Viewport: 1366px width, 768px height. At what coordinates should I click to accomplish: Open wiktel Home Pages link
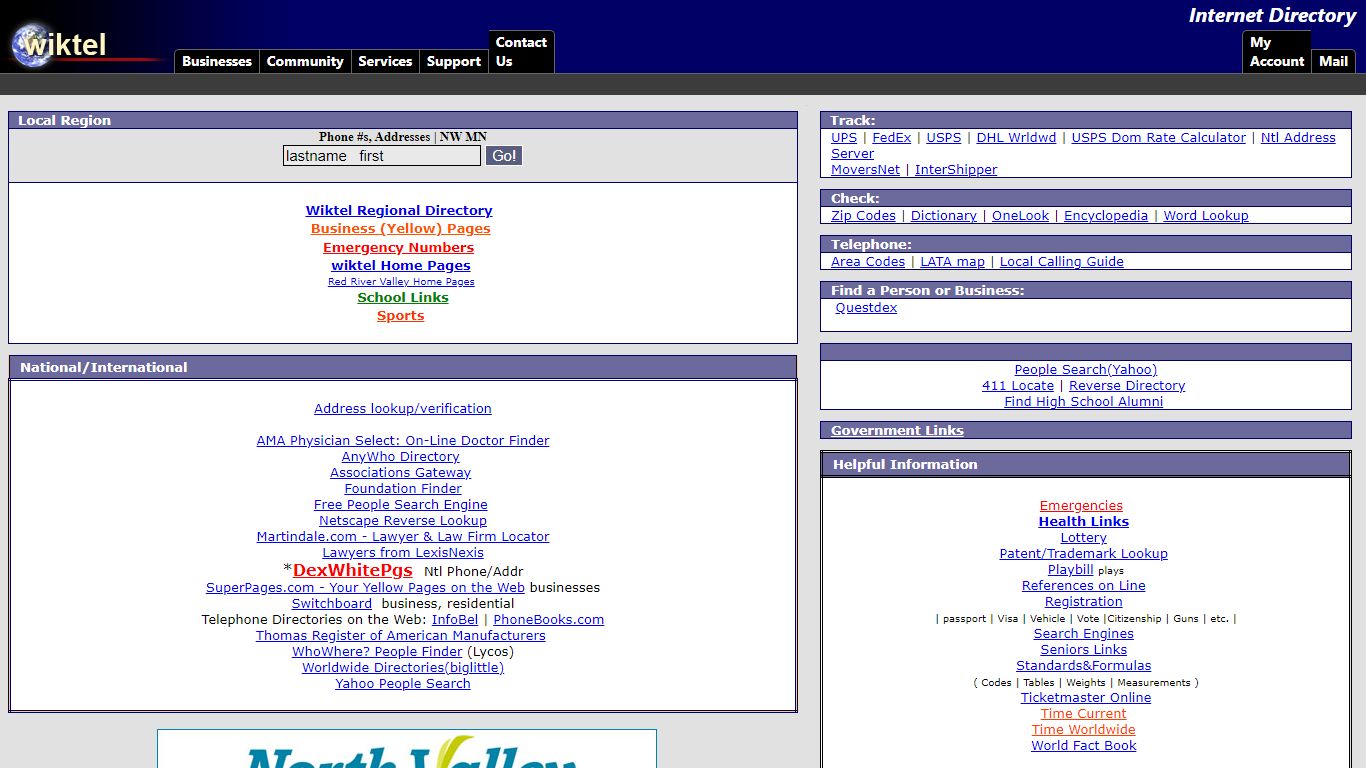(401, 266)
